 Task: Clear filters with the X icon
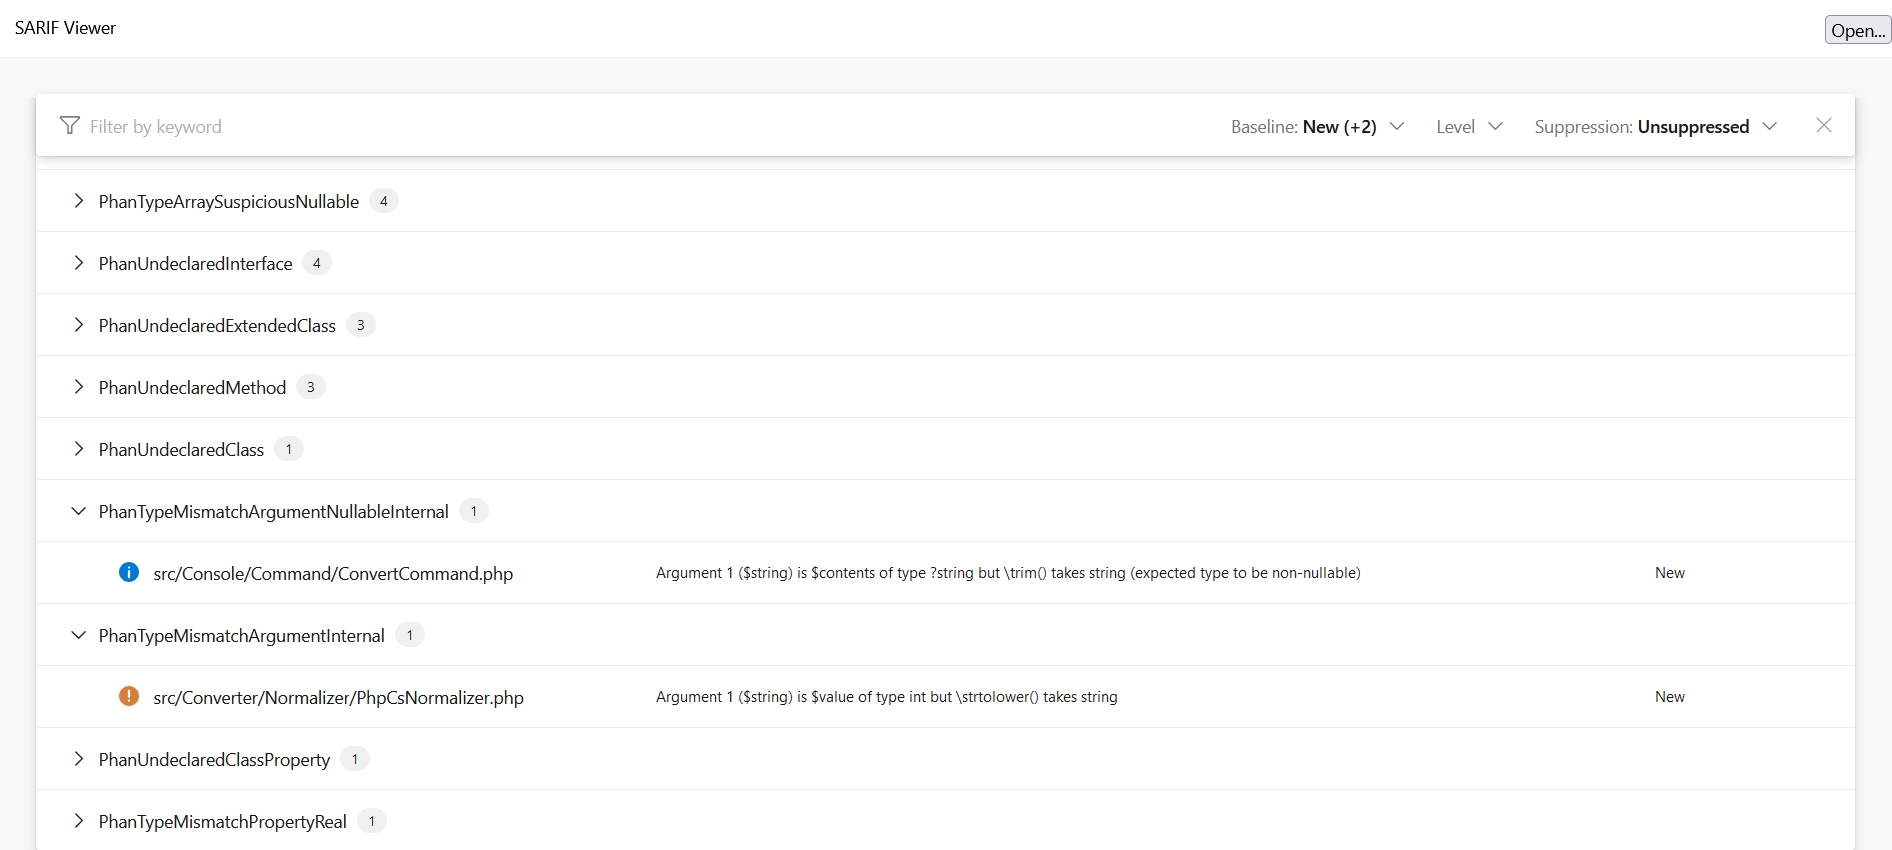[1823, 126]
